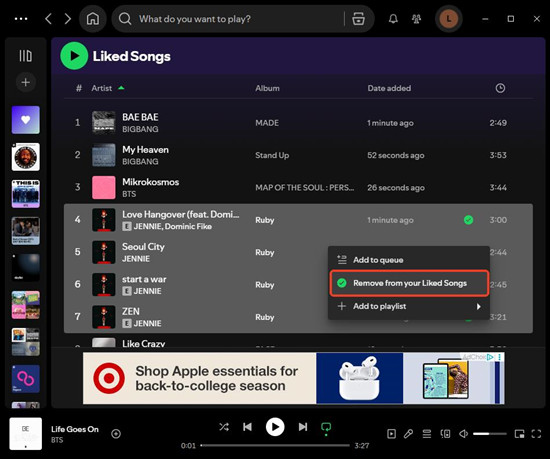
Task: Toggle repeat mode
Action: [326, 427]
